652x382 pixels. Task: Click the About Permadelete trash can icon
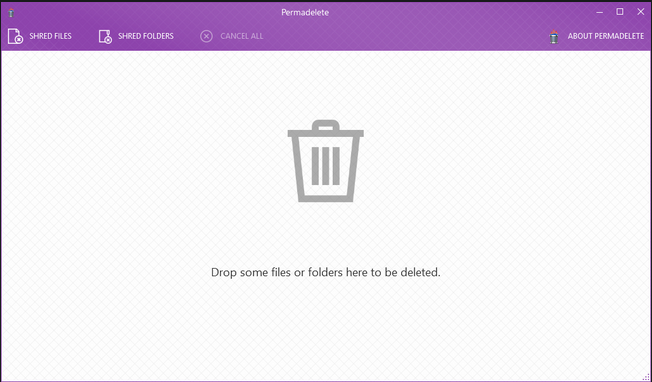coord(554,37)
